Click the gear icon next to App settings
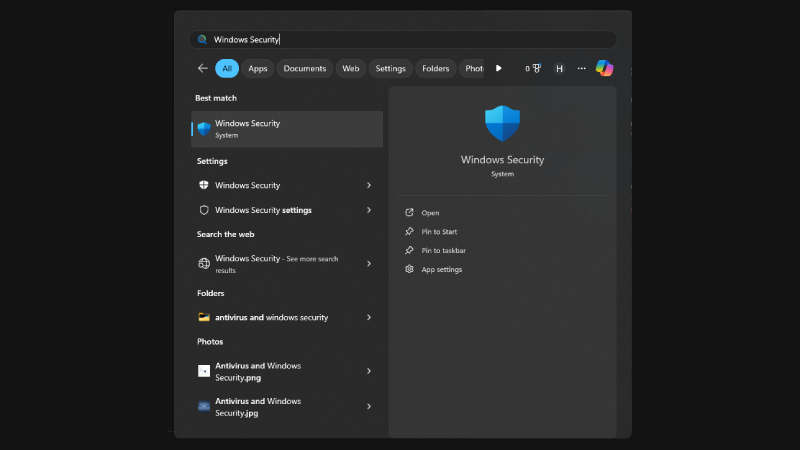Screen dimensions: 800x450 pos(409,269)
